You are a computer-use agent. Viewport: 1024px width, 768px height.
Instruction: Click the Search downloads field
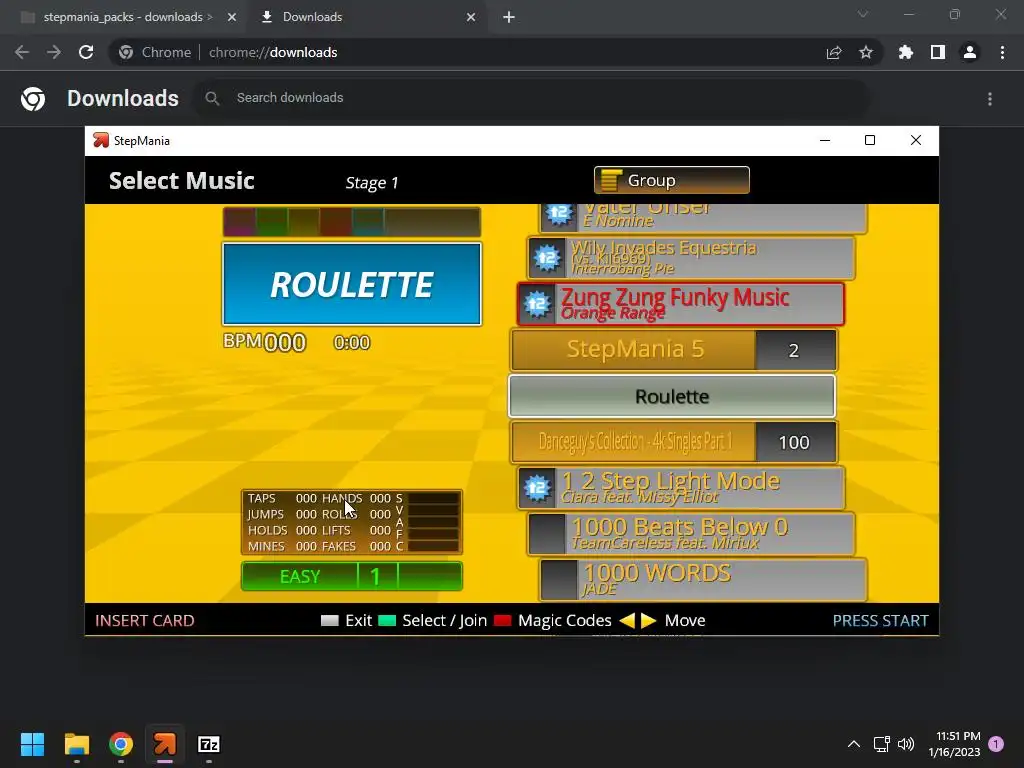click(x=532, y=98)
